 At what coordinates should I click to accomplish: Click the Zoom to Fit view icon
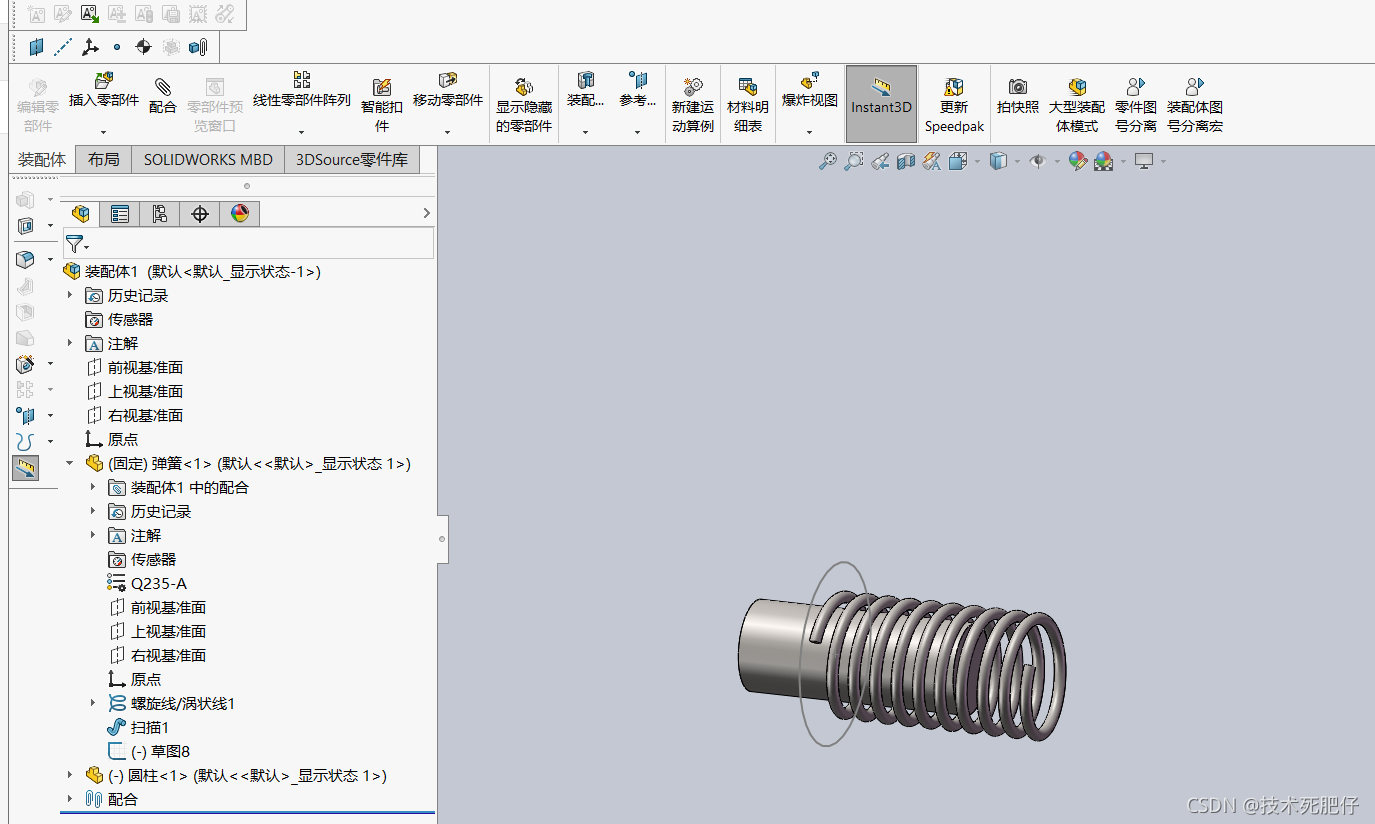click(828, 161)
